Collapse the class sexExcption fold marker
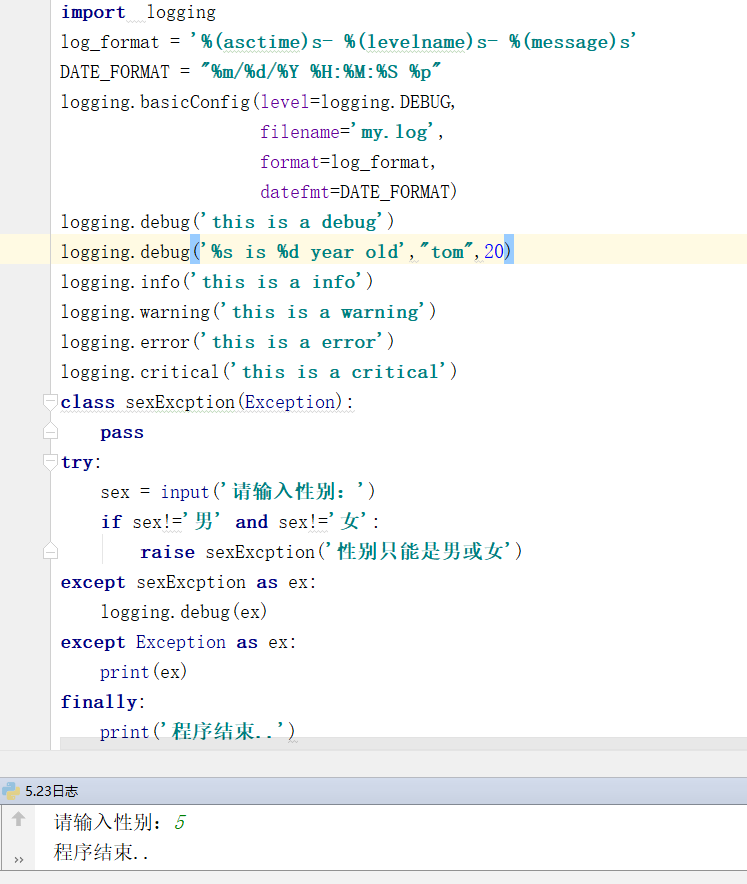Image resolution: width=747 pixels, height=884 pixels. click(50, 402)
